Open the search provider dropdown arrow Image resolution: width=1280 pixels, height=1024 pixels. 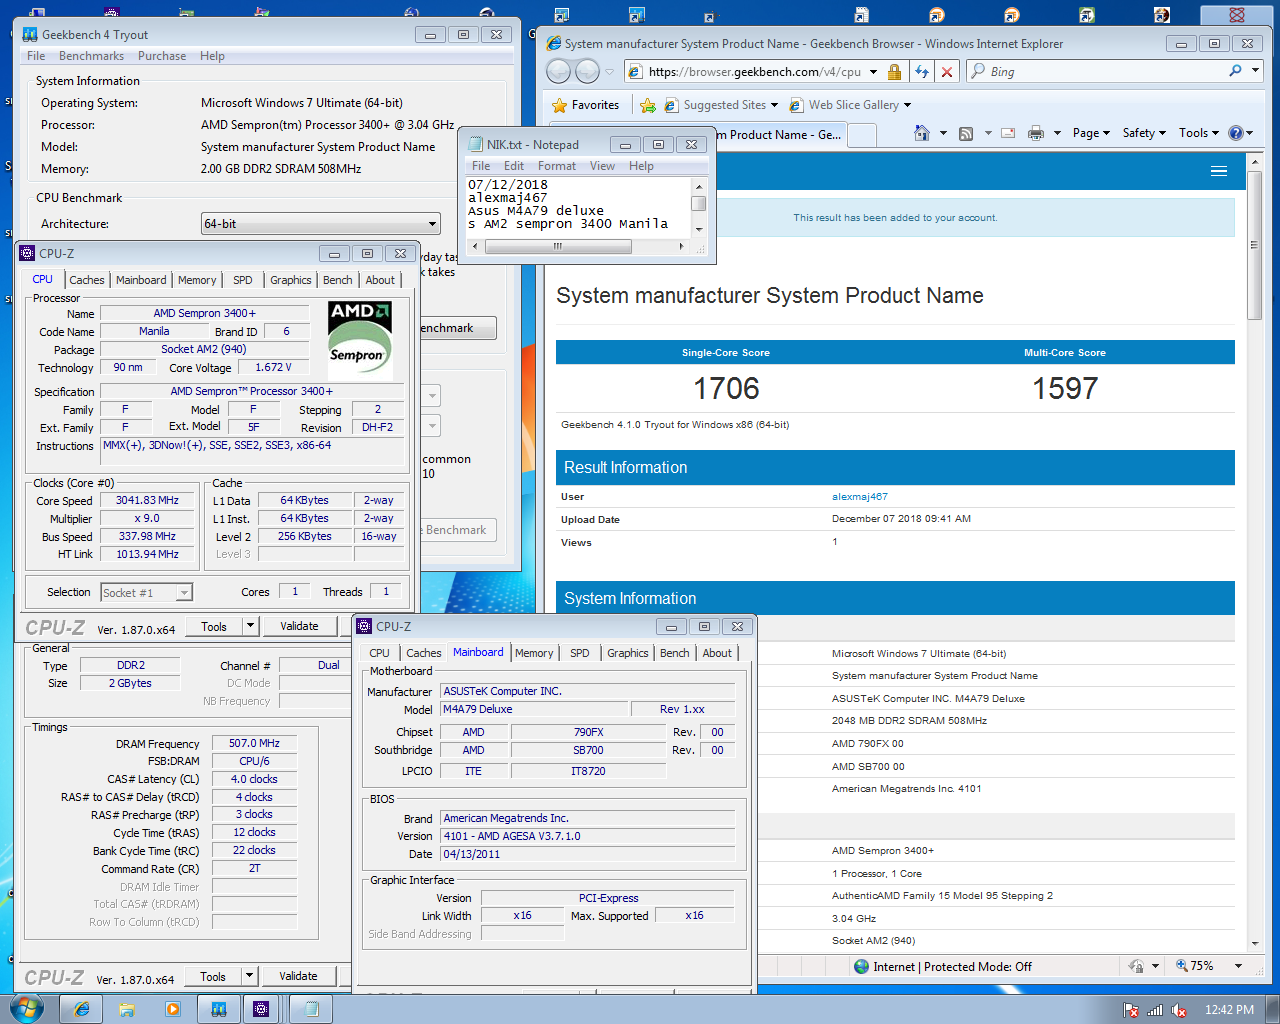click(1256, 71)
